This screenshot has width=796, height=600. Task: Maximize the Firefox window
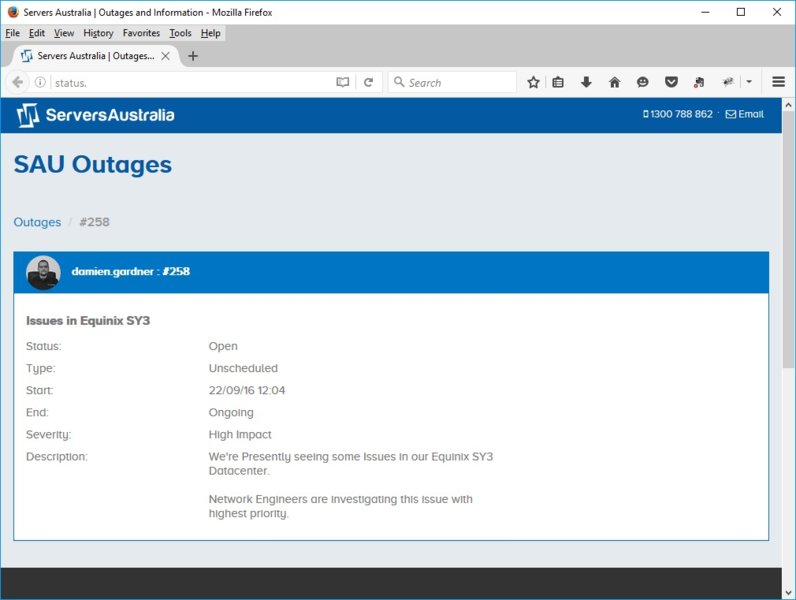tap(741, 12)
